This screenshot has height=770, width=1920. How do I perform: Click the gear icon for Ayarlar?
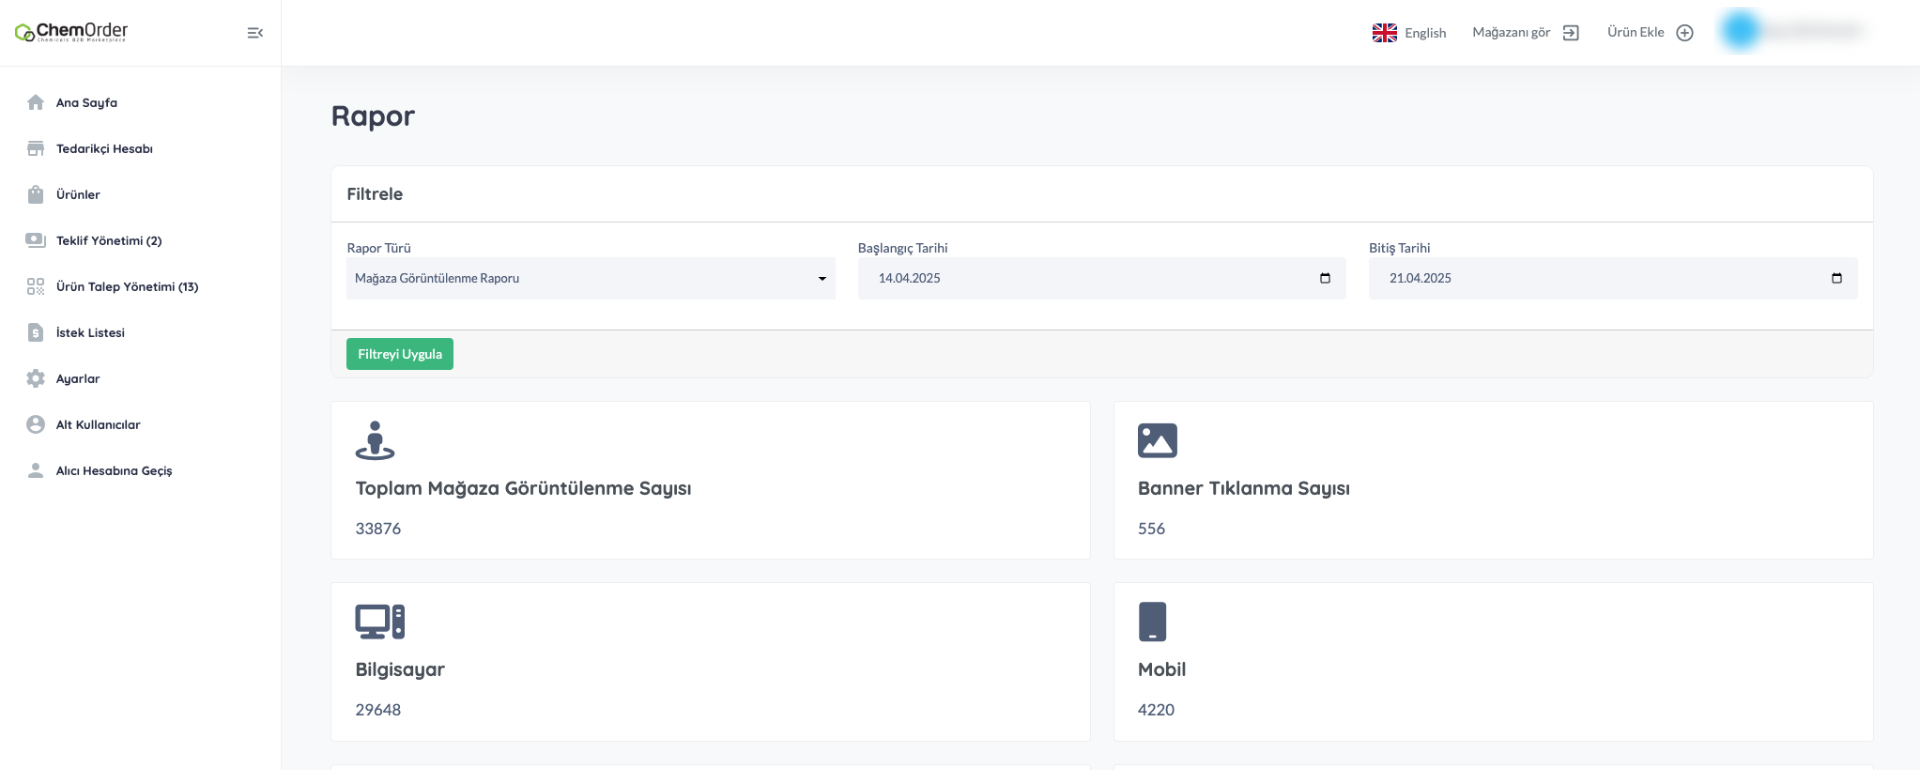tap(36, 379)
